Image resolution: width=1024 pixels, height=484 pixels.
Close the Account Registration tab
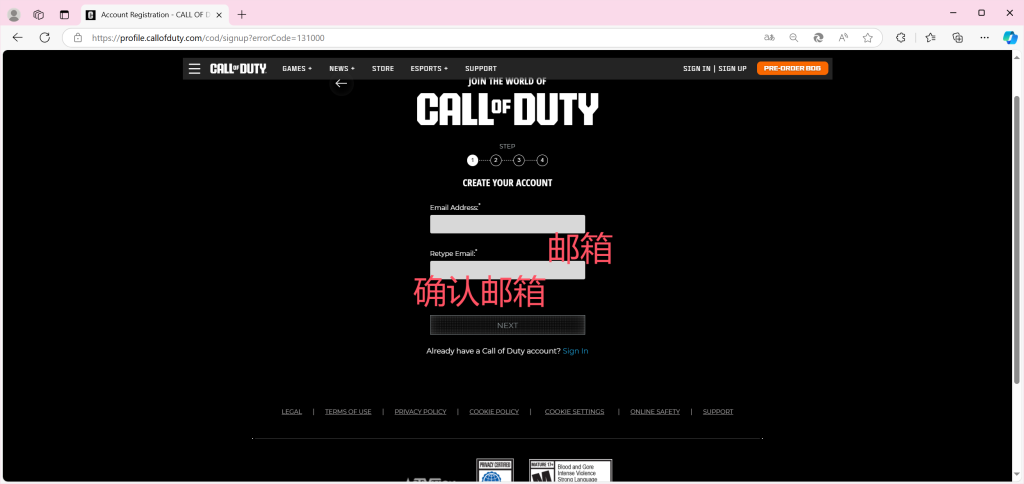(x=218, y=14)
